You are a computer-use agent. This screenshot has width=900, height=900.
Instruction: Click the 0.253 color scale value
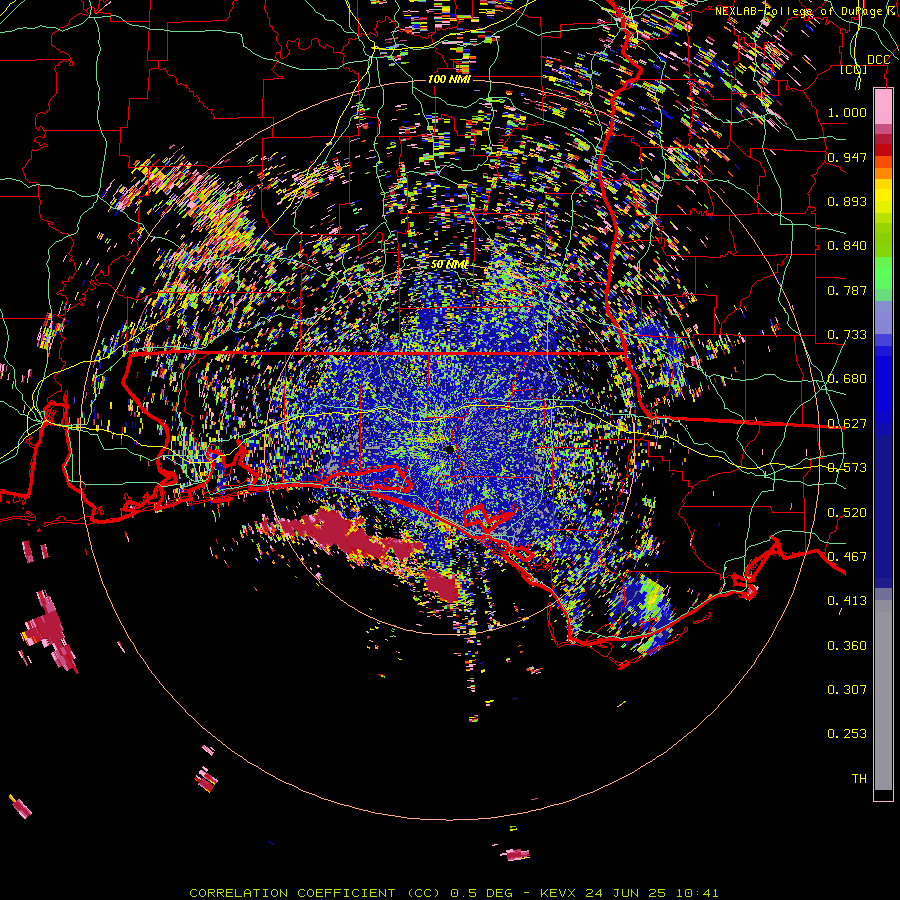pyautogui.click(x=847, y=734)
